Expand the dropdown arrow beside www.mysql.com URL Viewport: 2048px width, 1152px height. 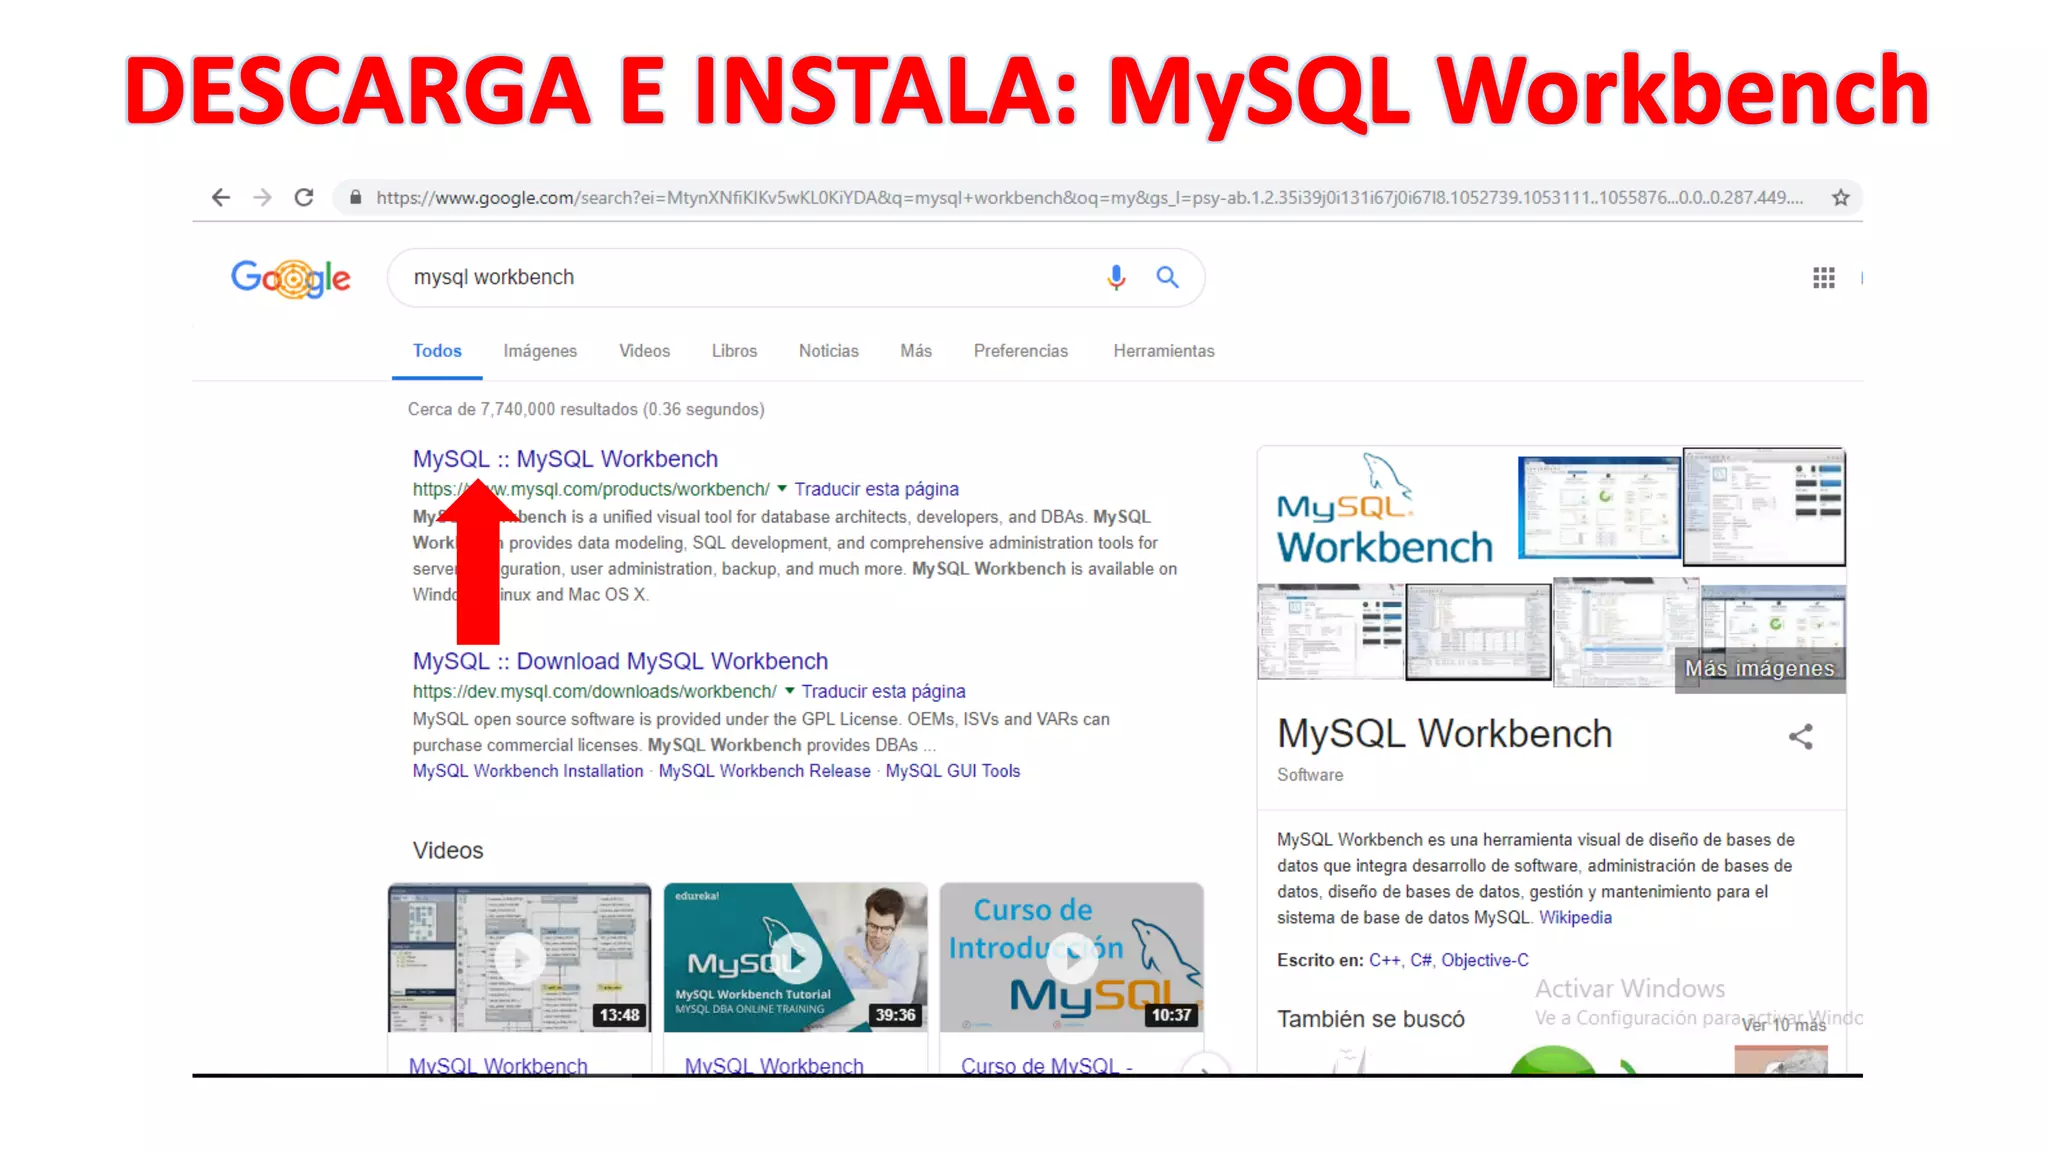point(782,489)
